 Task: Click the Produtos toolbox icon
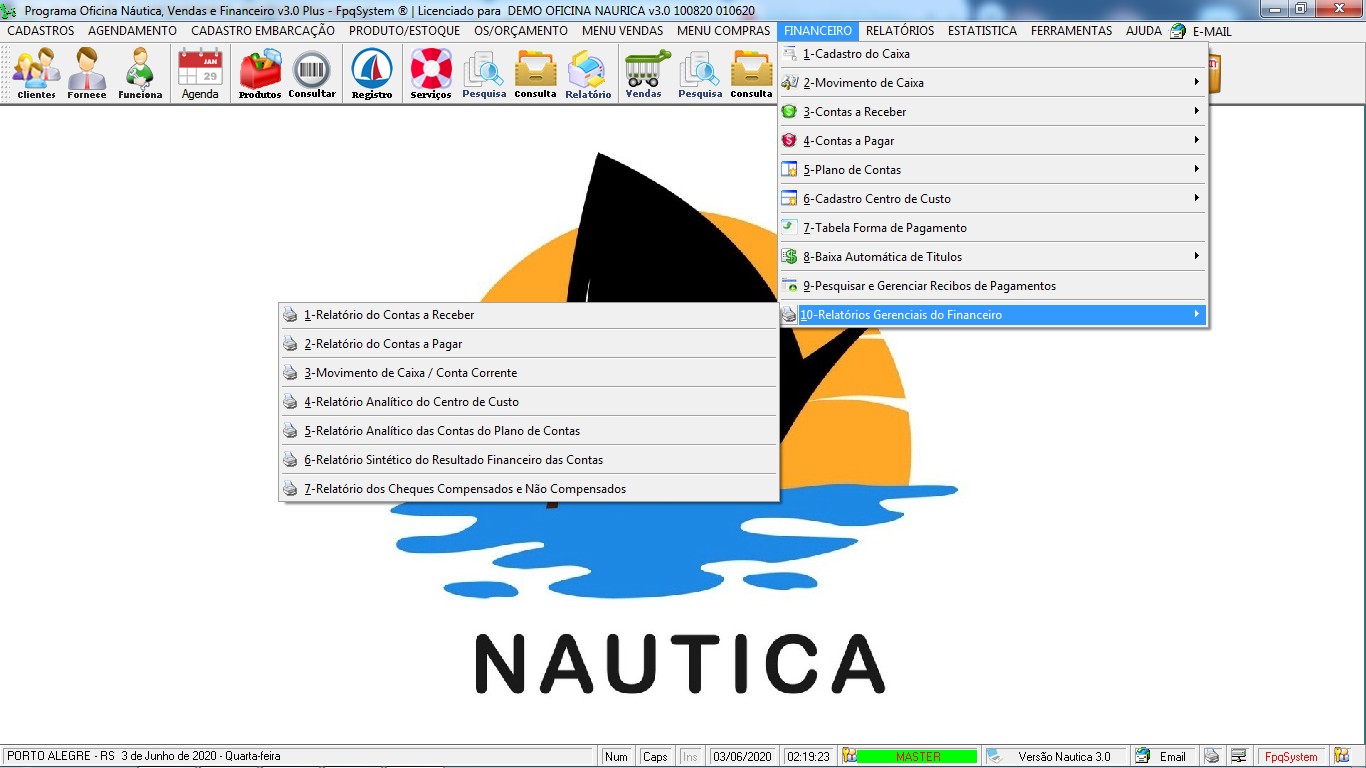(x=260, y=74)
